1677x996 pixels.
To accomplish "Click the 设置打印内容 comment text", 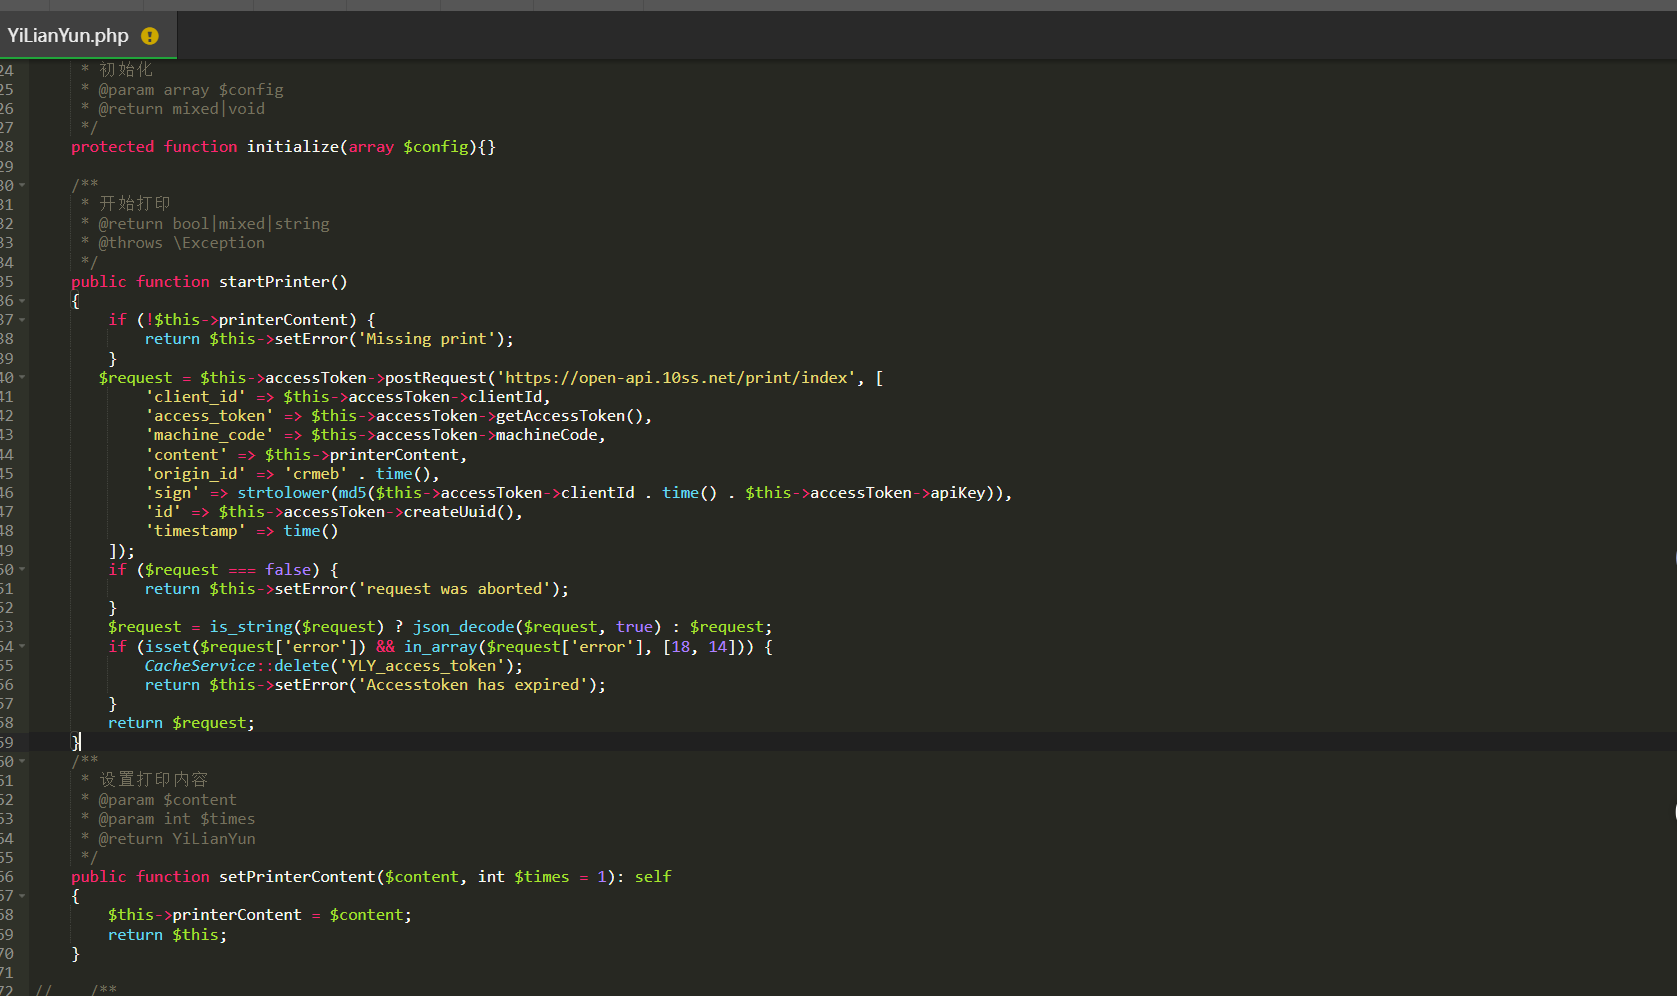I will (x=153, y=780).
